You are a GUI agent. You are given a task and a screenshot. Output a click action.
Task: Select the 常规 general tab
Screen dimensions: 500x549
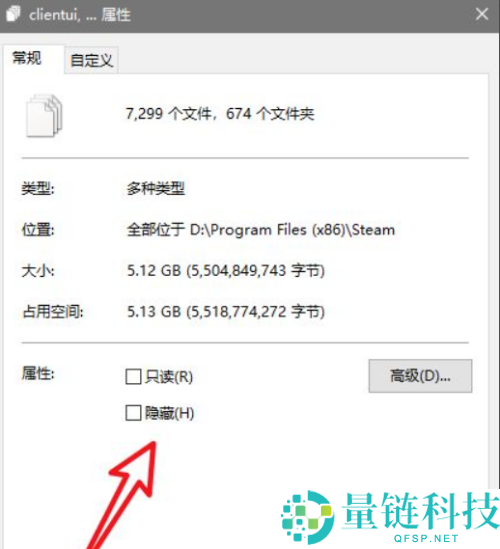tap(27, 58)
